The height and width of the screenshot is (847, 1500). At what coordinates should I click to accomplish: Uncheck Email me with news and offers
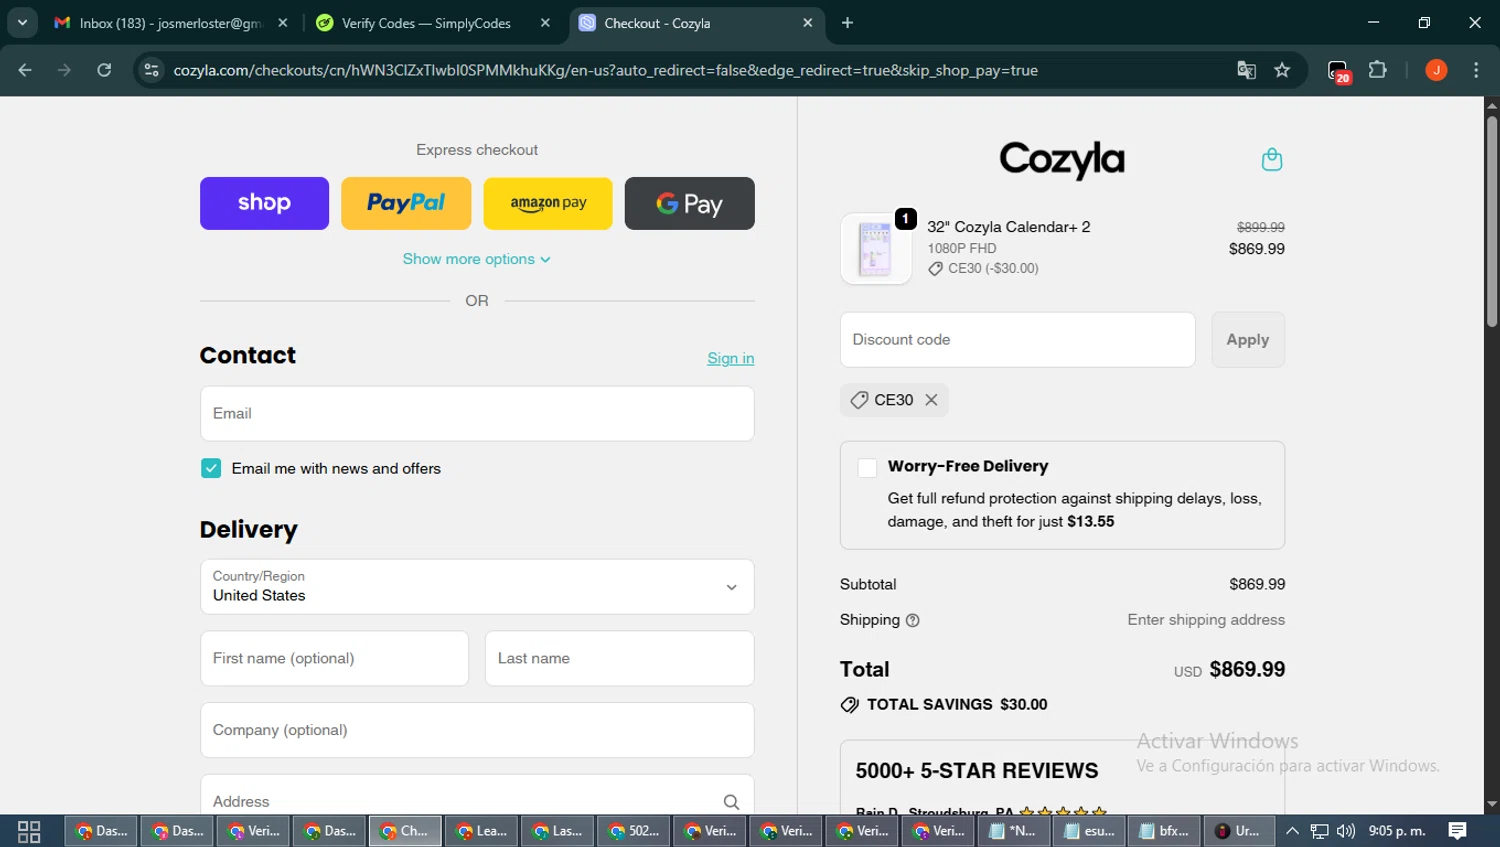tap(211, 468)
